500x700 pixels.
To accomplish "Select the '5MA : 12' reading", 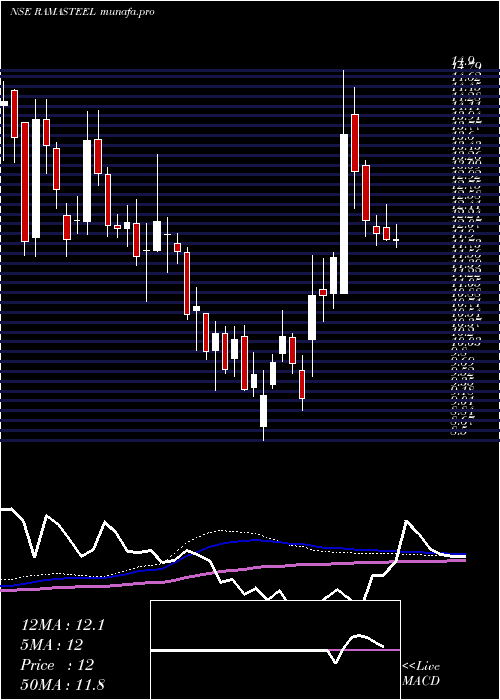I will [x=52, y=645].
